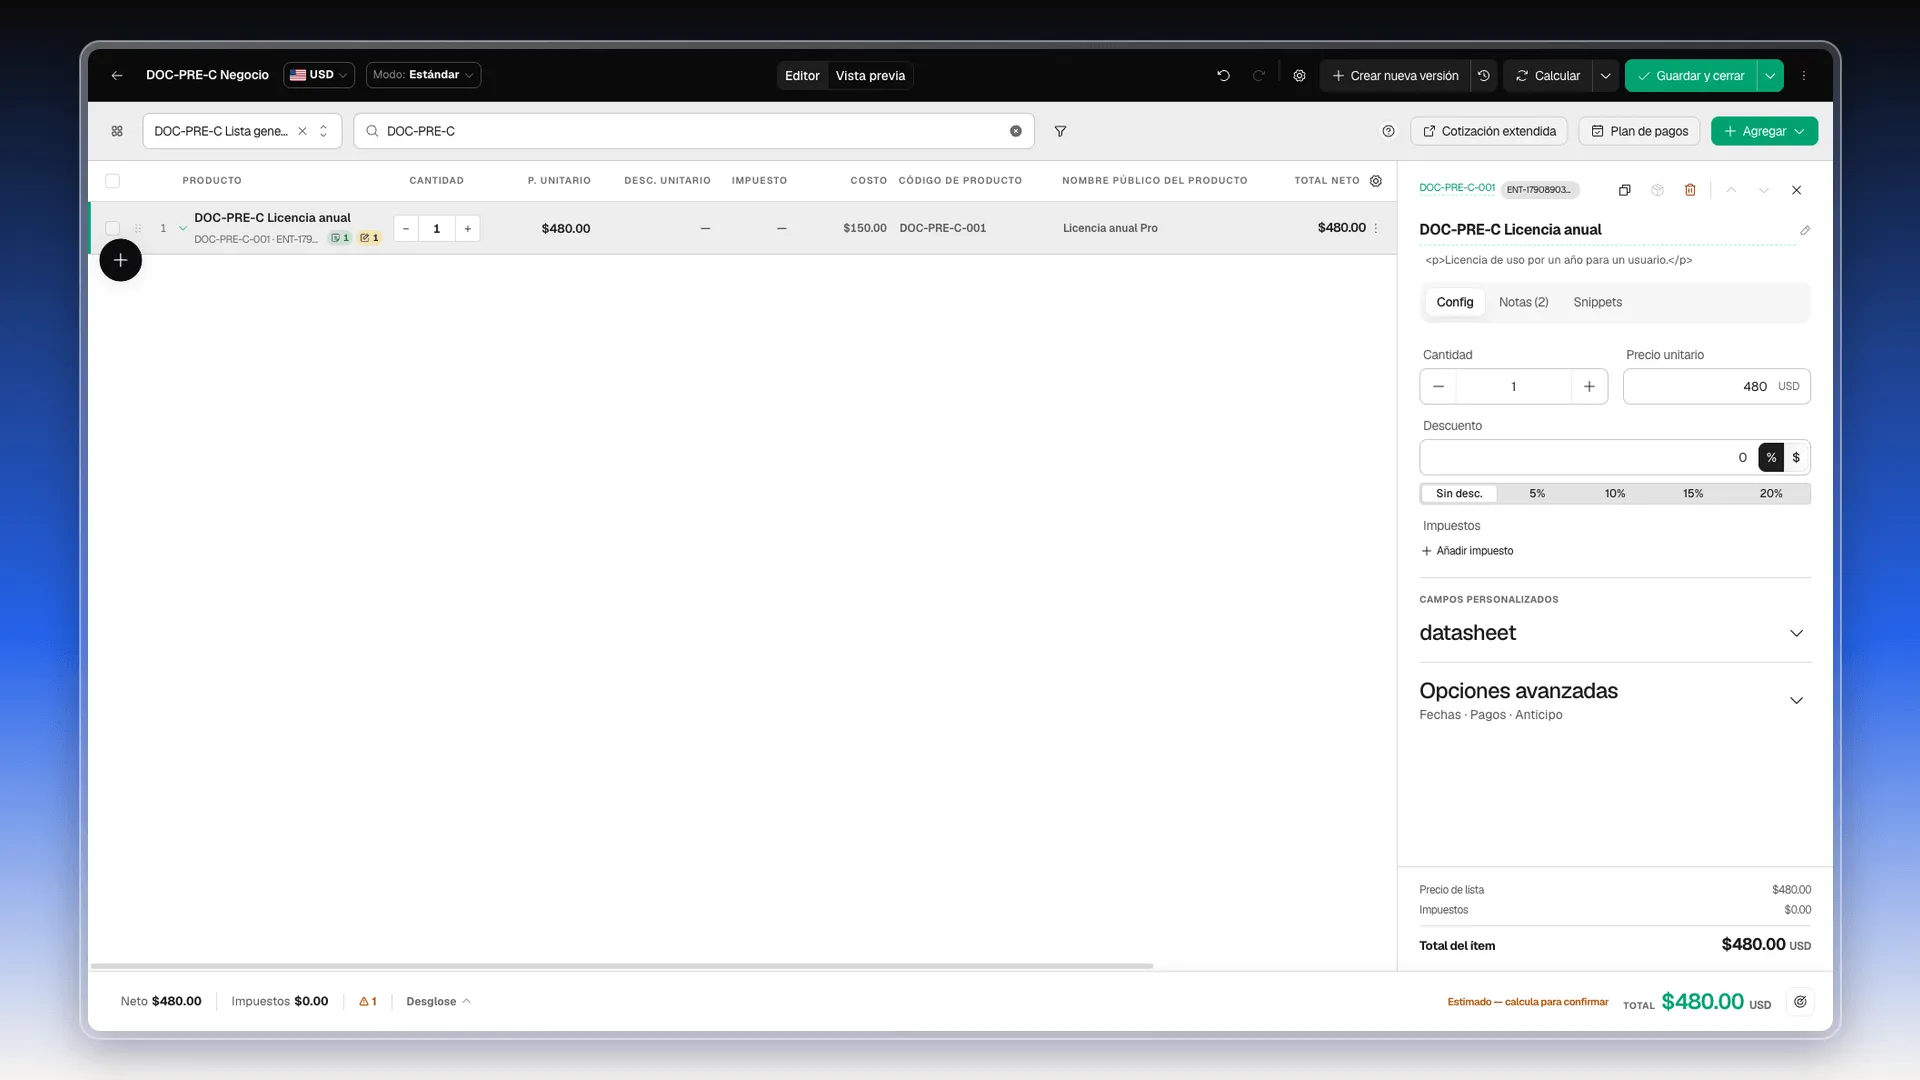Viewport: 1920px width, 1080px height.
Task: Switch discount to percent mode
Action: point(1771,457)
